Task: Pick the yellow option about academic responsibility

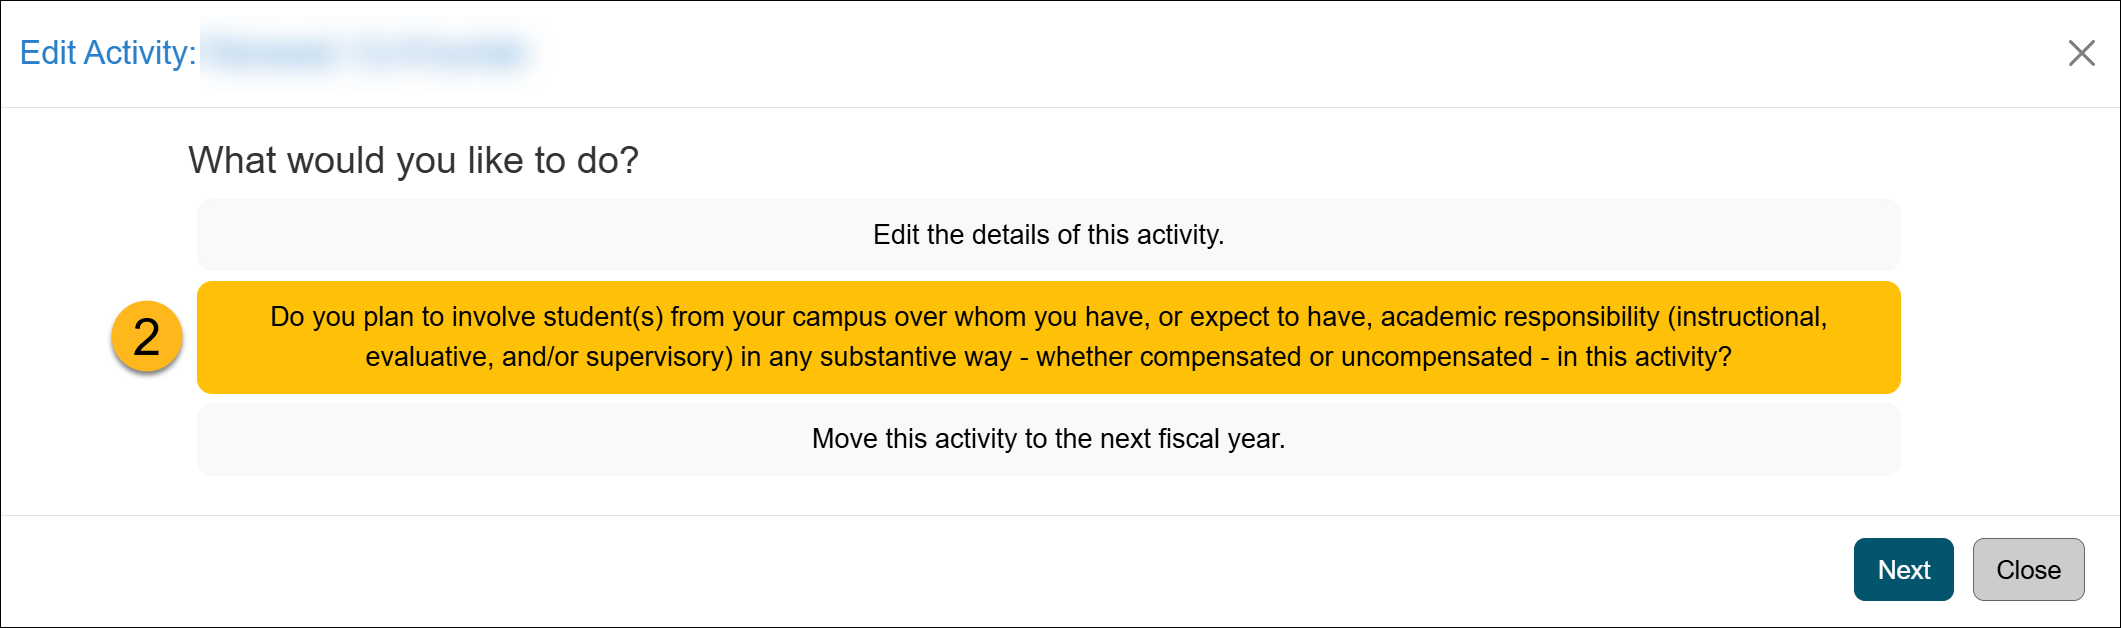Action: pyautogui.click(x=1048, y=337)
